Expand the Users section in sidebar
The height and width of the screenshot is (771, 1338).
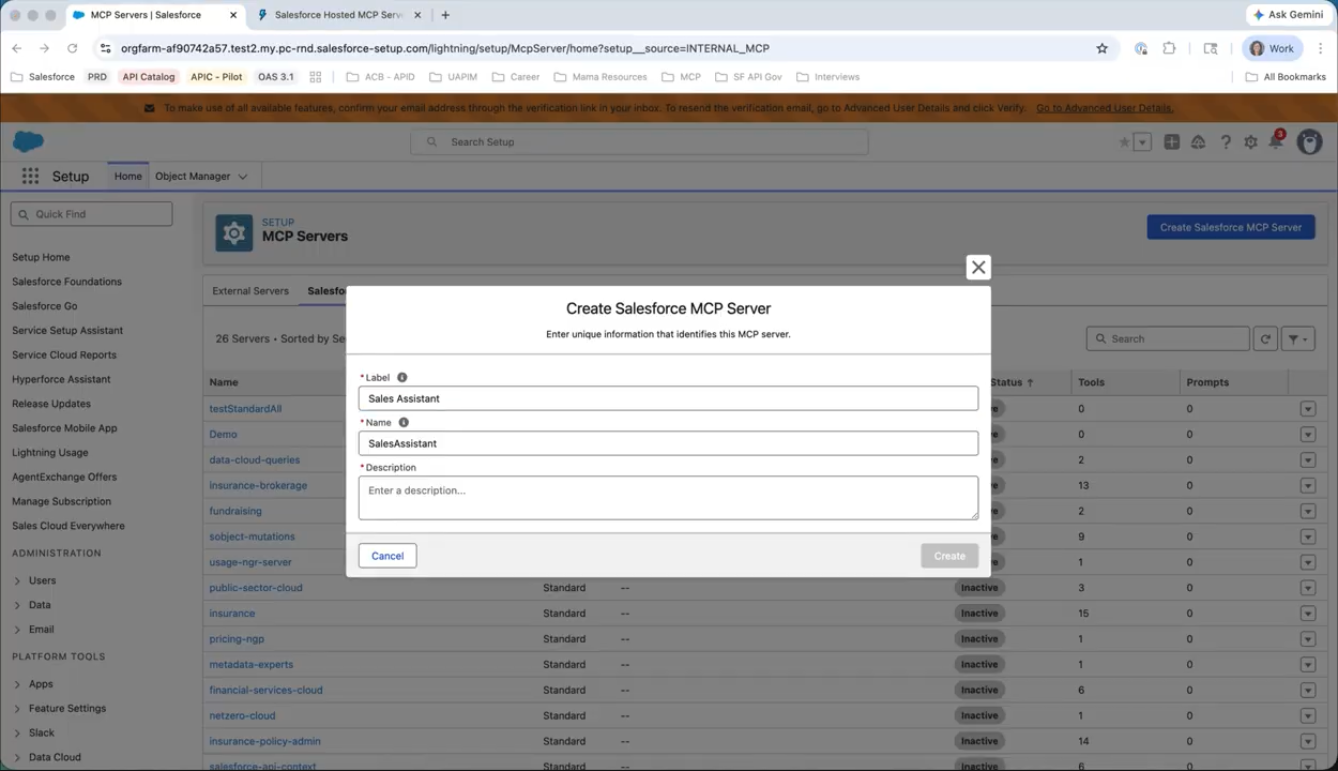(x=17, y=581)
